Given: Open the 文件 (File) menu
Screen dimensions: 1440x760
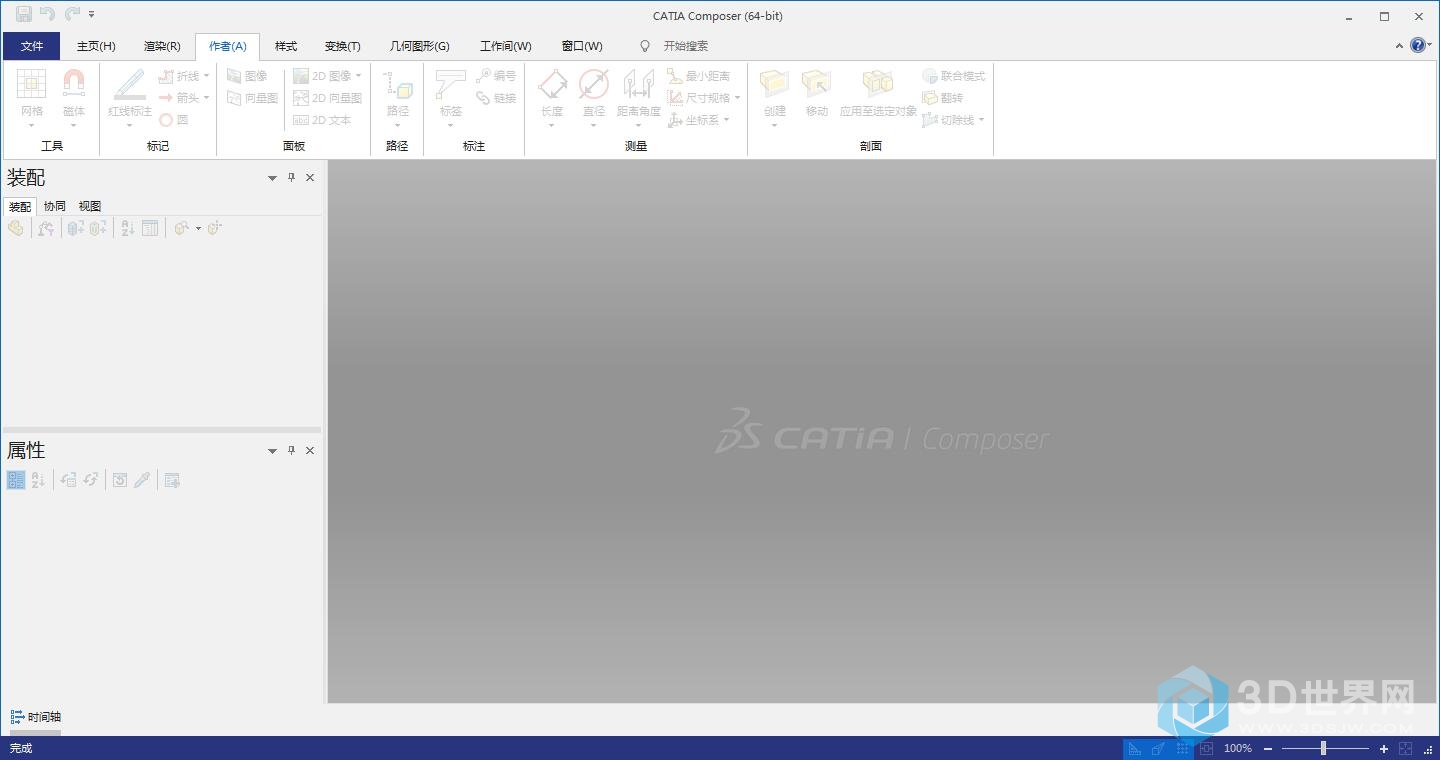Looking at the screenshot, I should click(32, 46).
